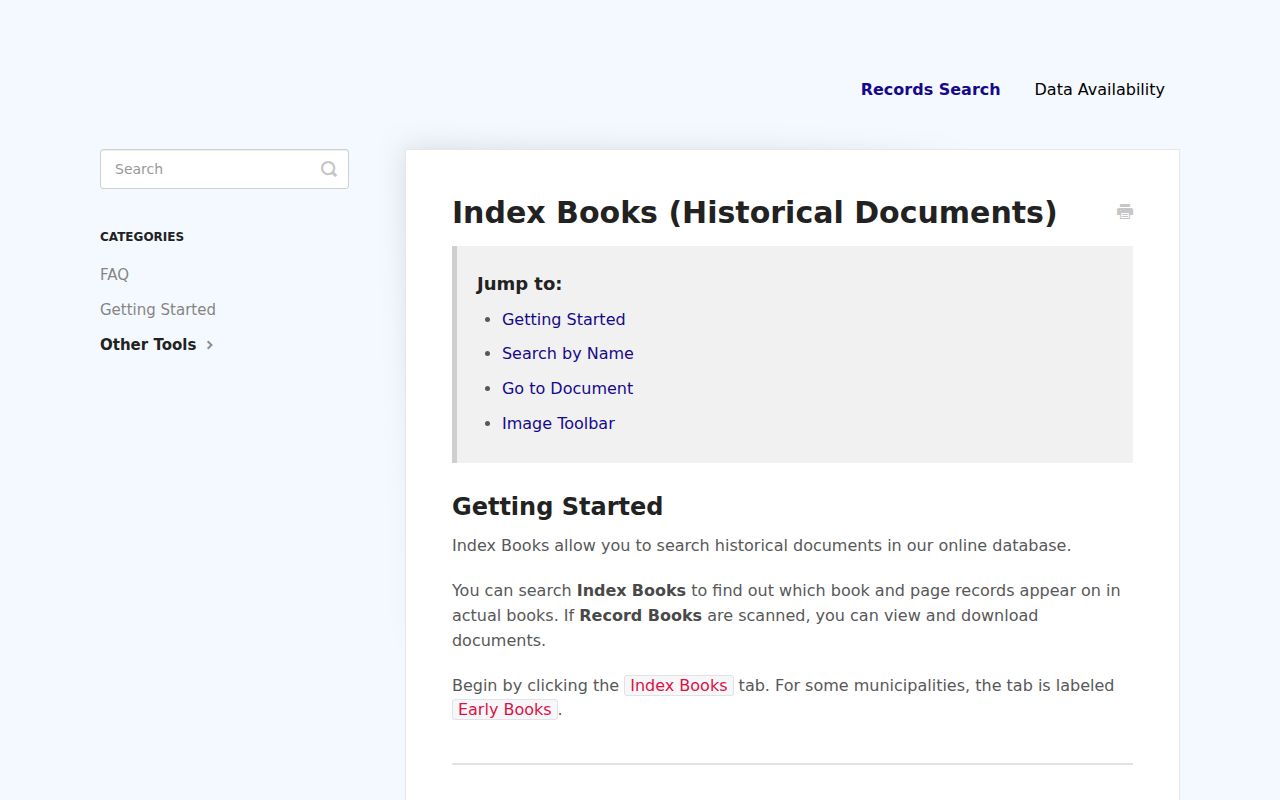Focus the Search input field
The image size is (1280, 800).
(x=224, y=169)
